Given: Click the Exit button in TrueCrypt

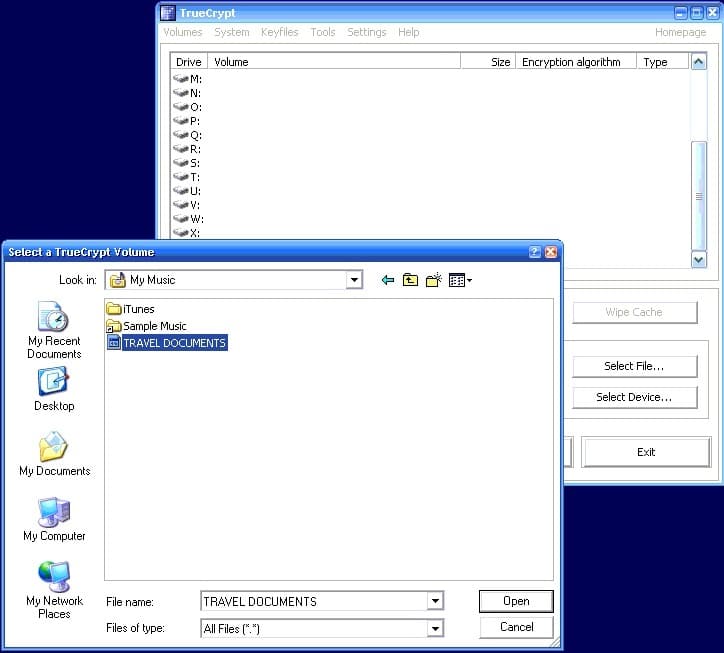Looking at the screenshot, I should 646,452.
